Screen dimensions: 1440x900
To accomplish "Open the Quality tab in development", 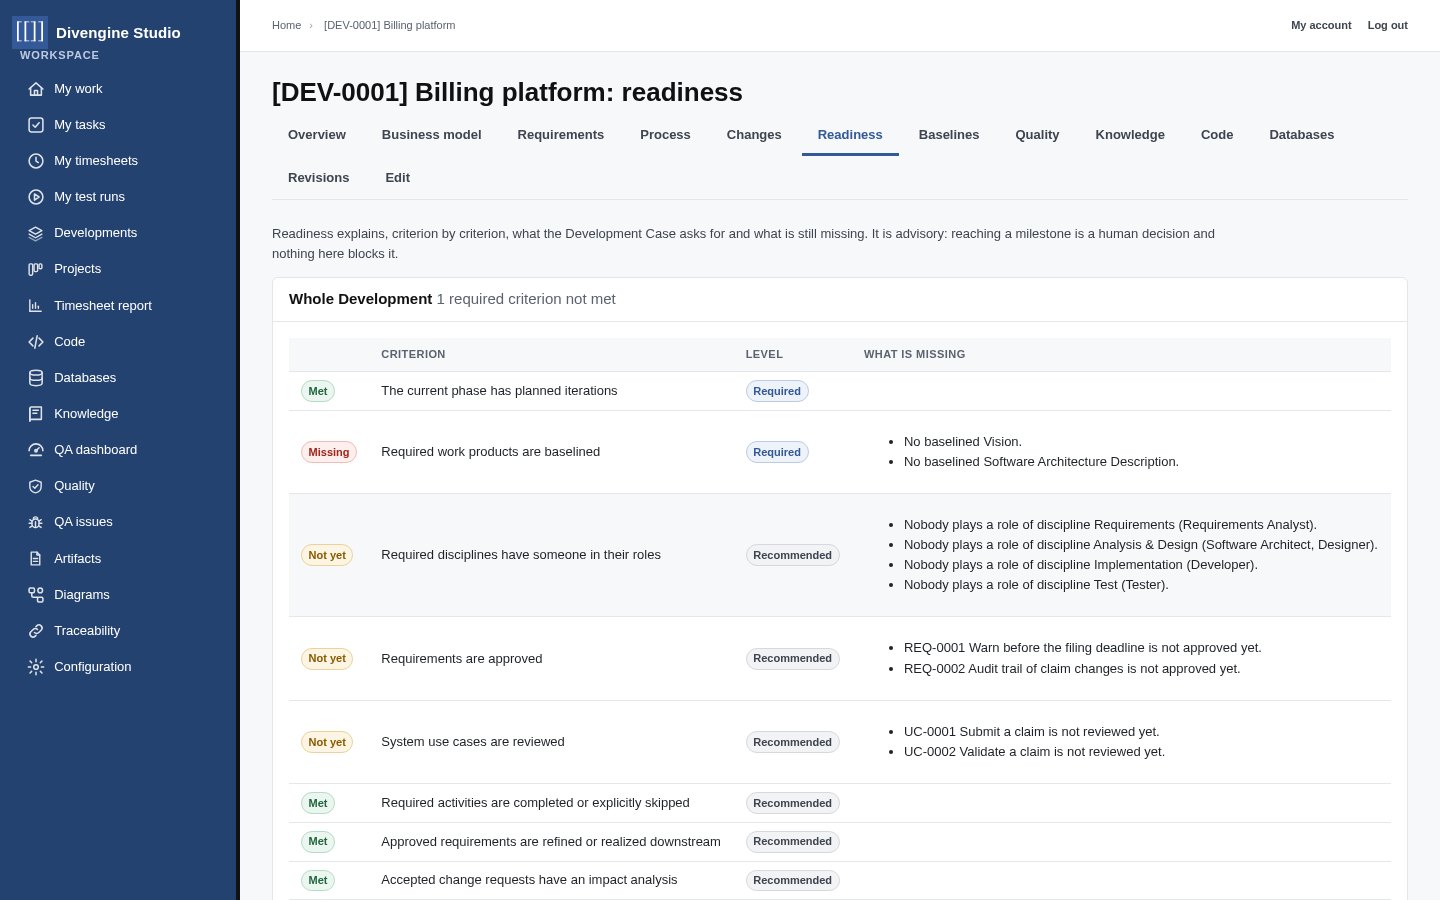I will click(x=1037, y=135).
